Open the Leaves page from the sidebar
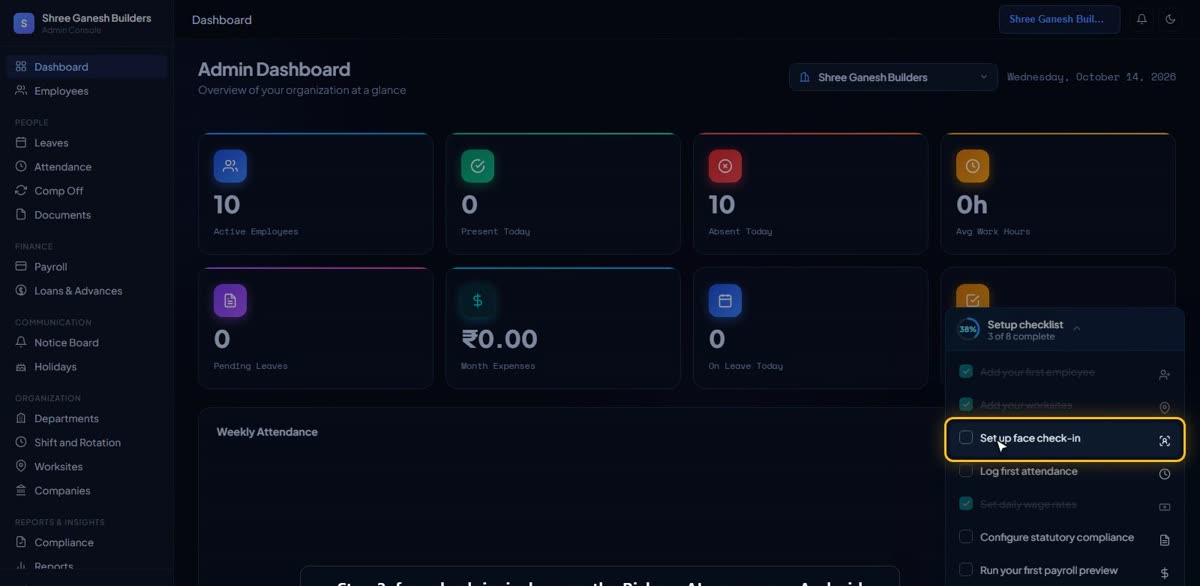This screenshot has height=586, width=1200. point(86,143)
